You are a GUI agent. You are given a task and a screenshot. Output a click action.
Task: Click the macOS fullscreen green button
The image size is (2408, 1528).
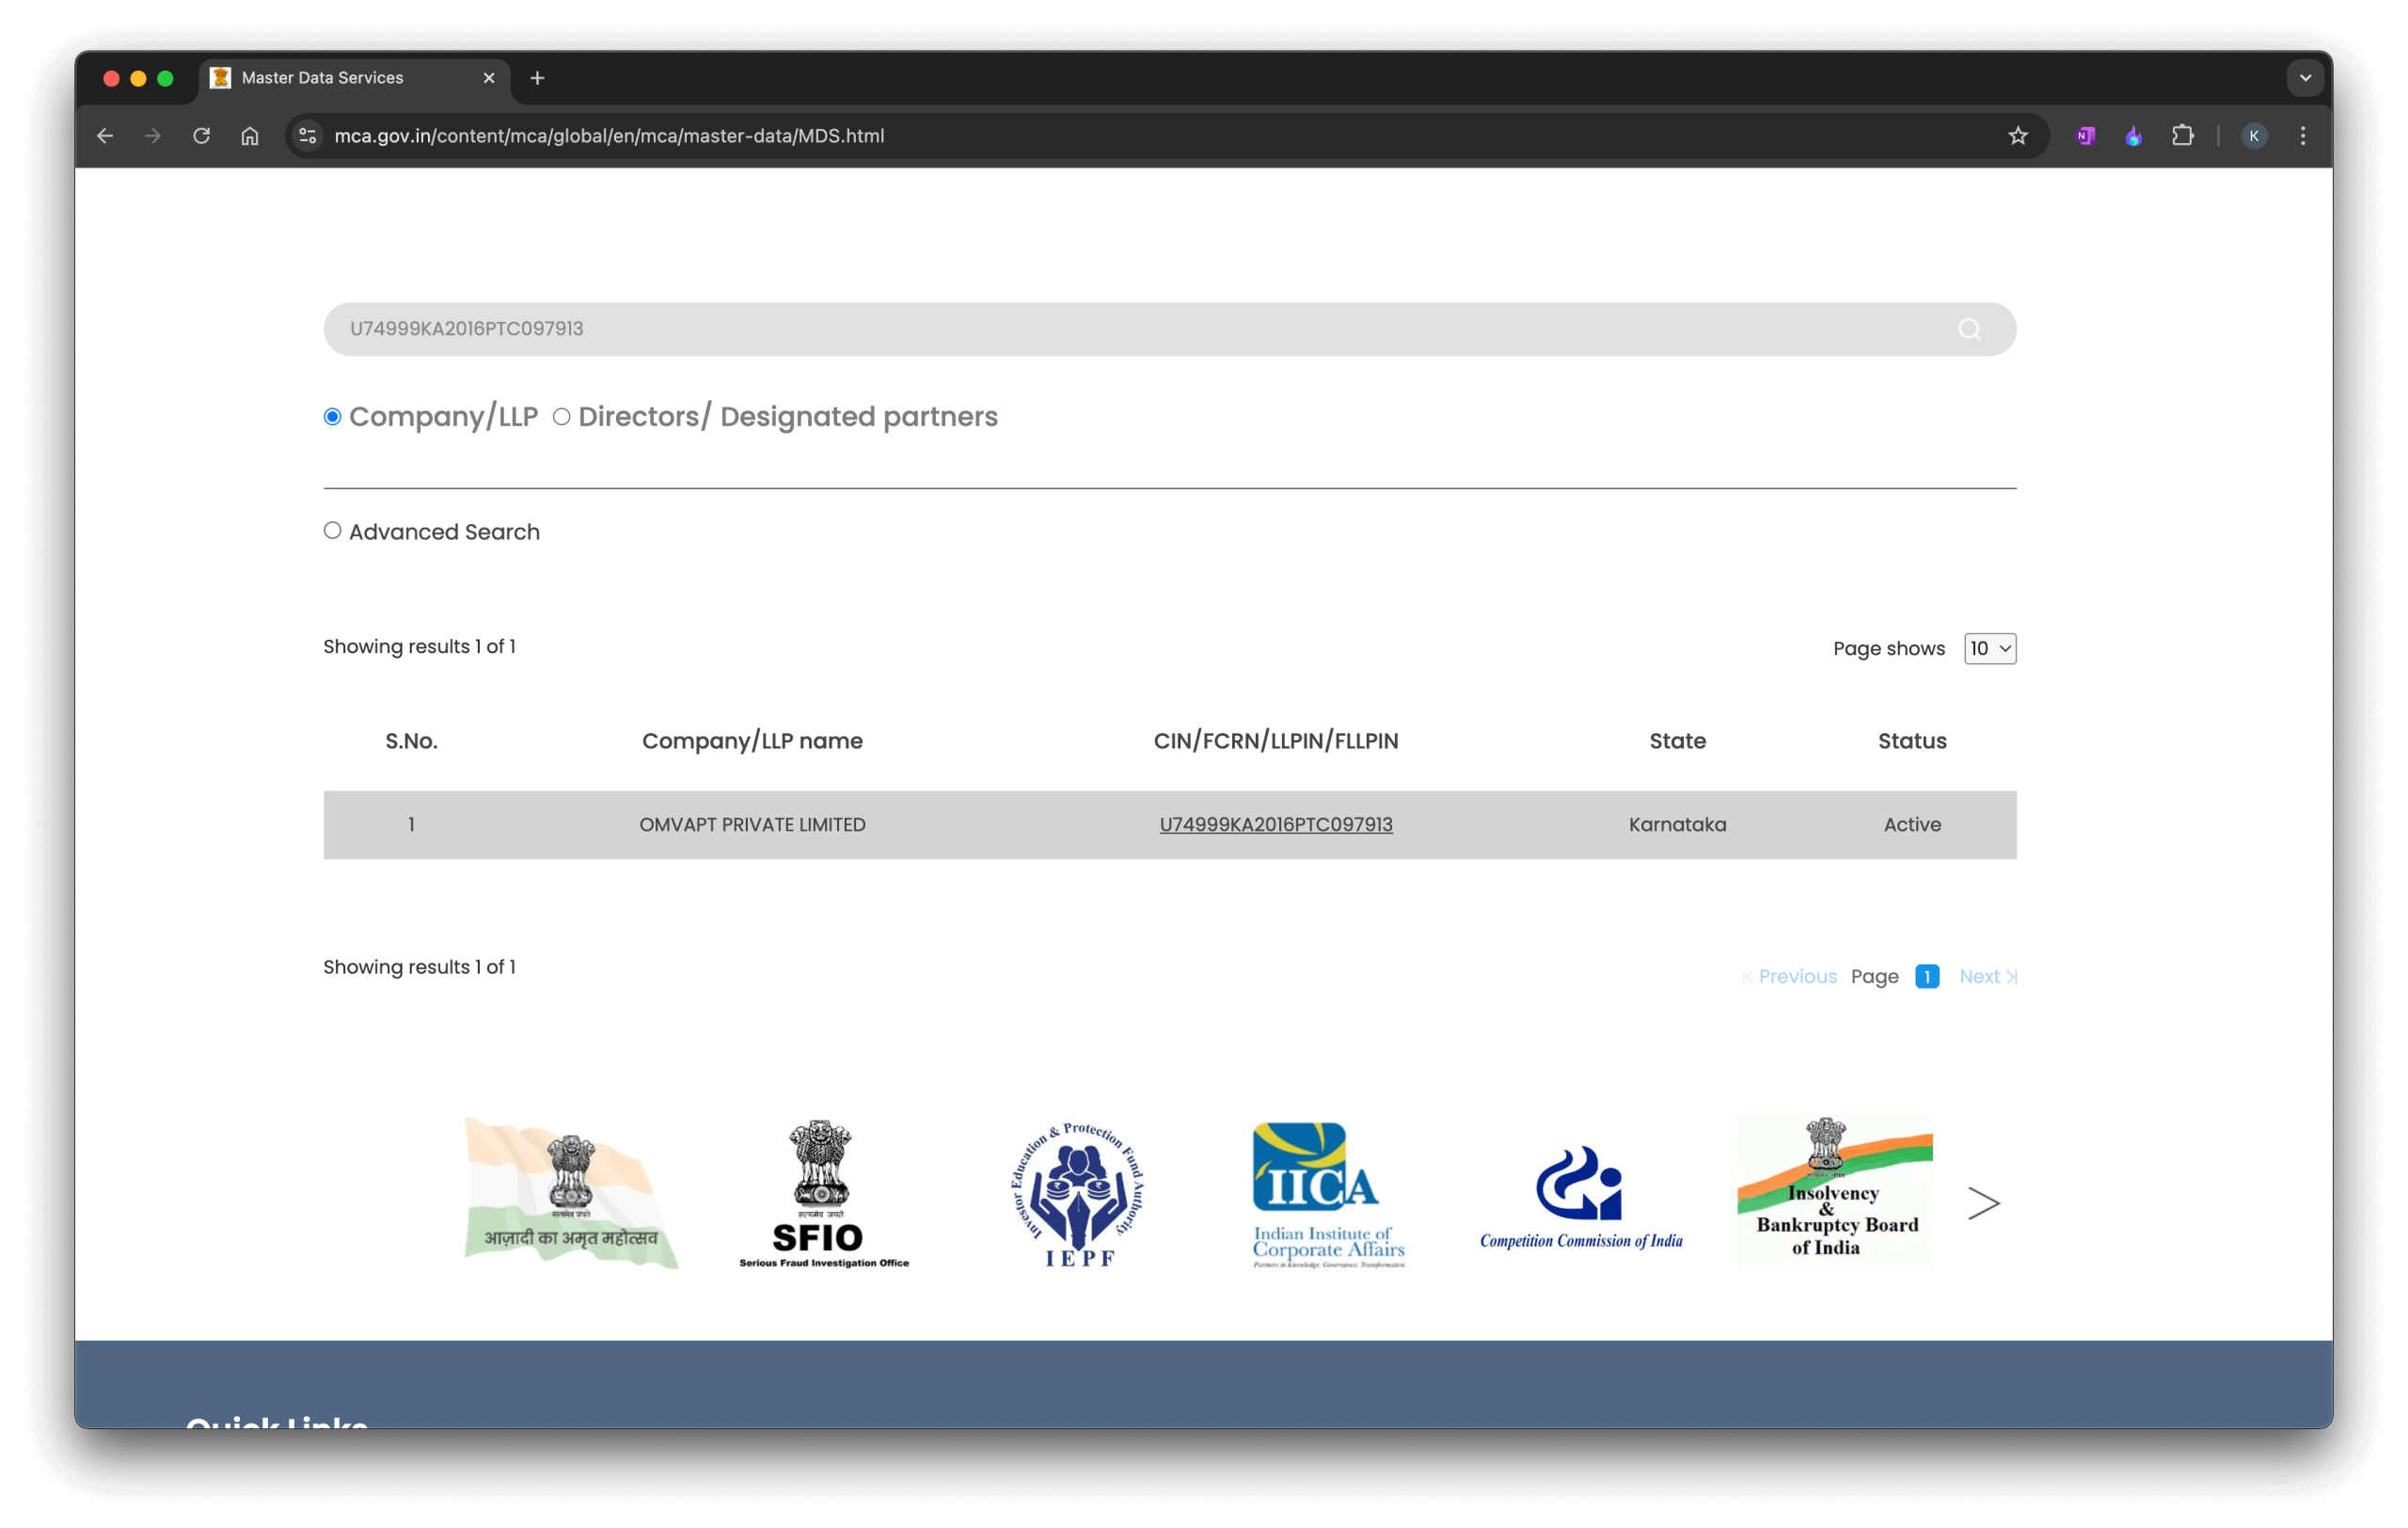[x=165, y=78]
